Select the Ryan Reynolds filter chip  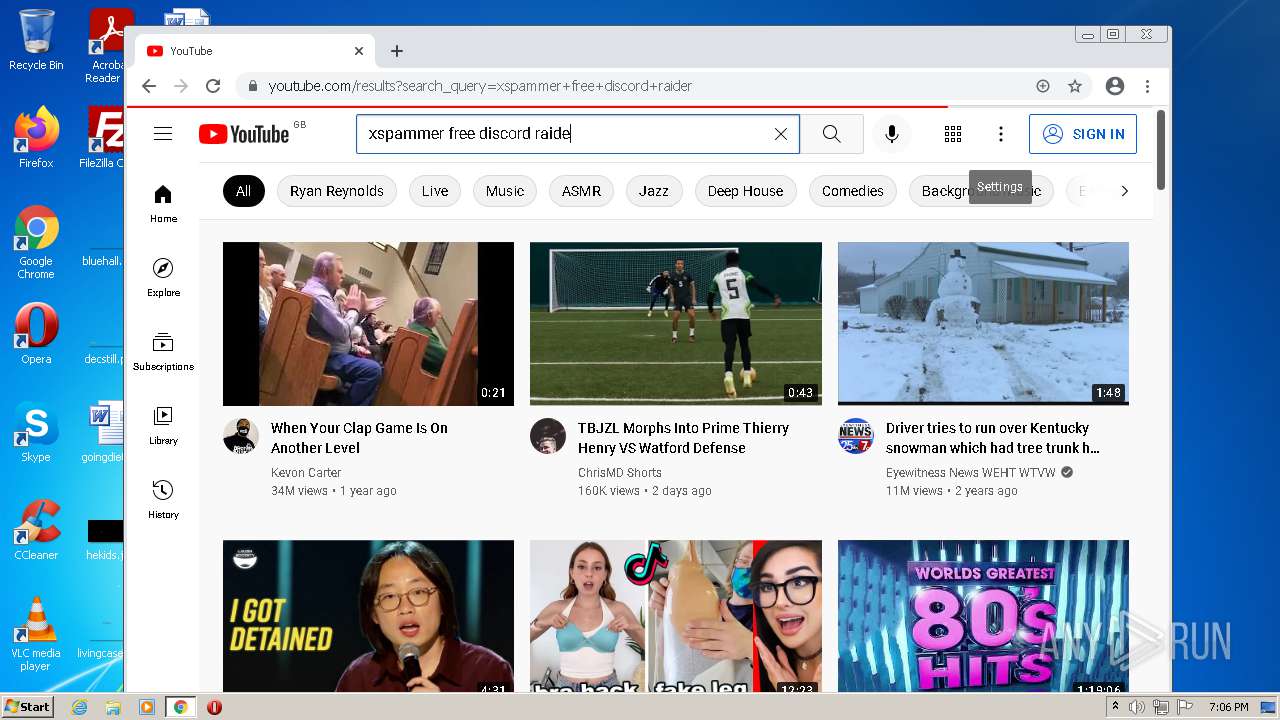[337, 191]
